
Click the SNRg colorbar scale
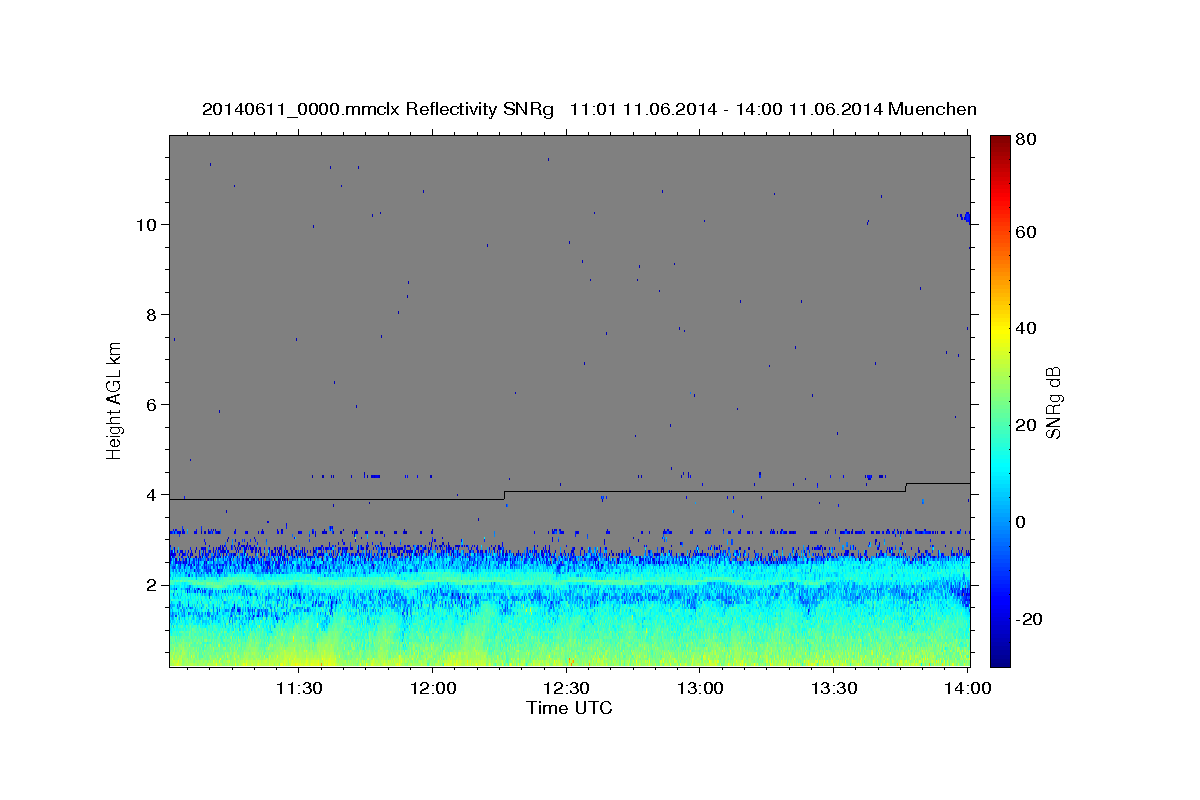click(x=1000, y=401)
